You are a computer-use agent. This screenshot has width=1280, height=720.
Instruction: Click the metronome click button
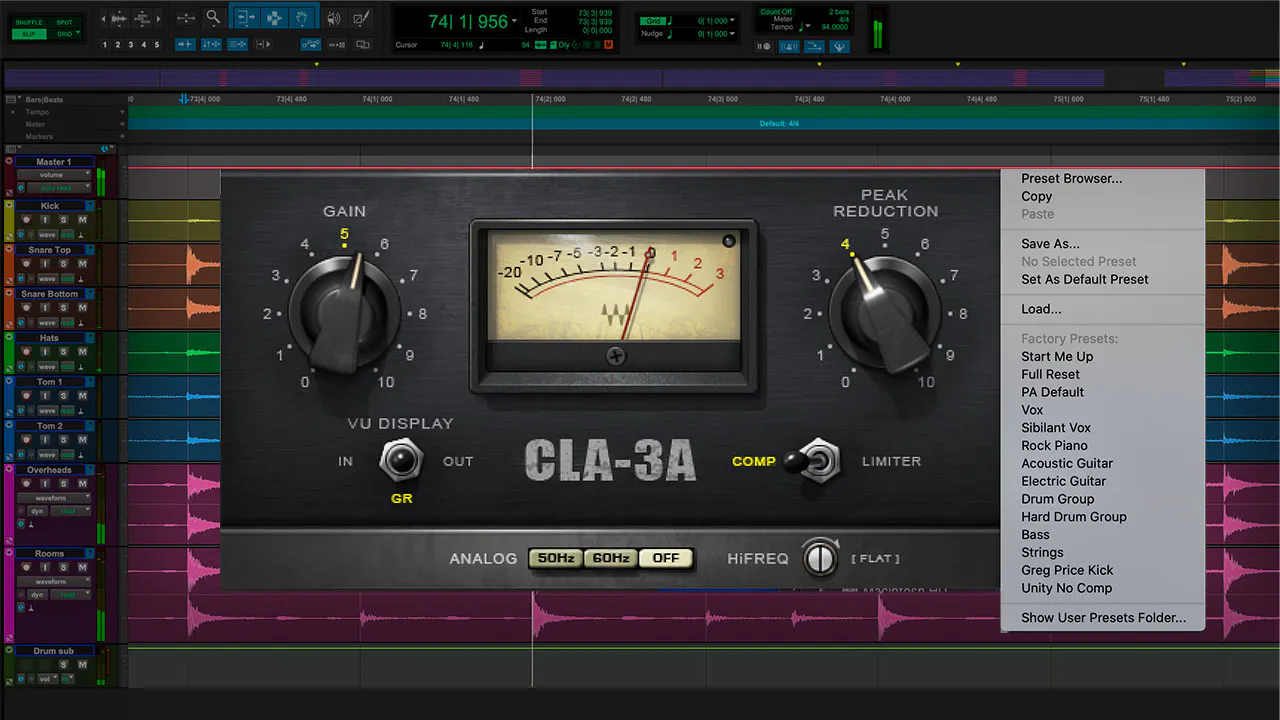[788, 46]
